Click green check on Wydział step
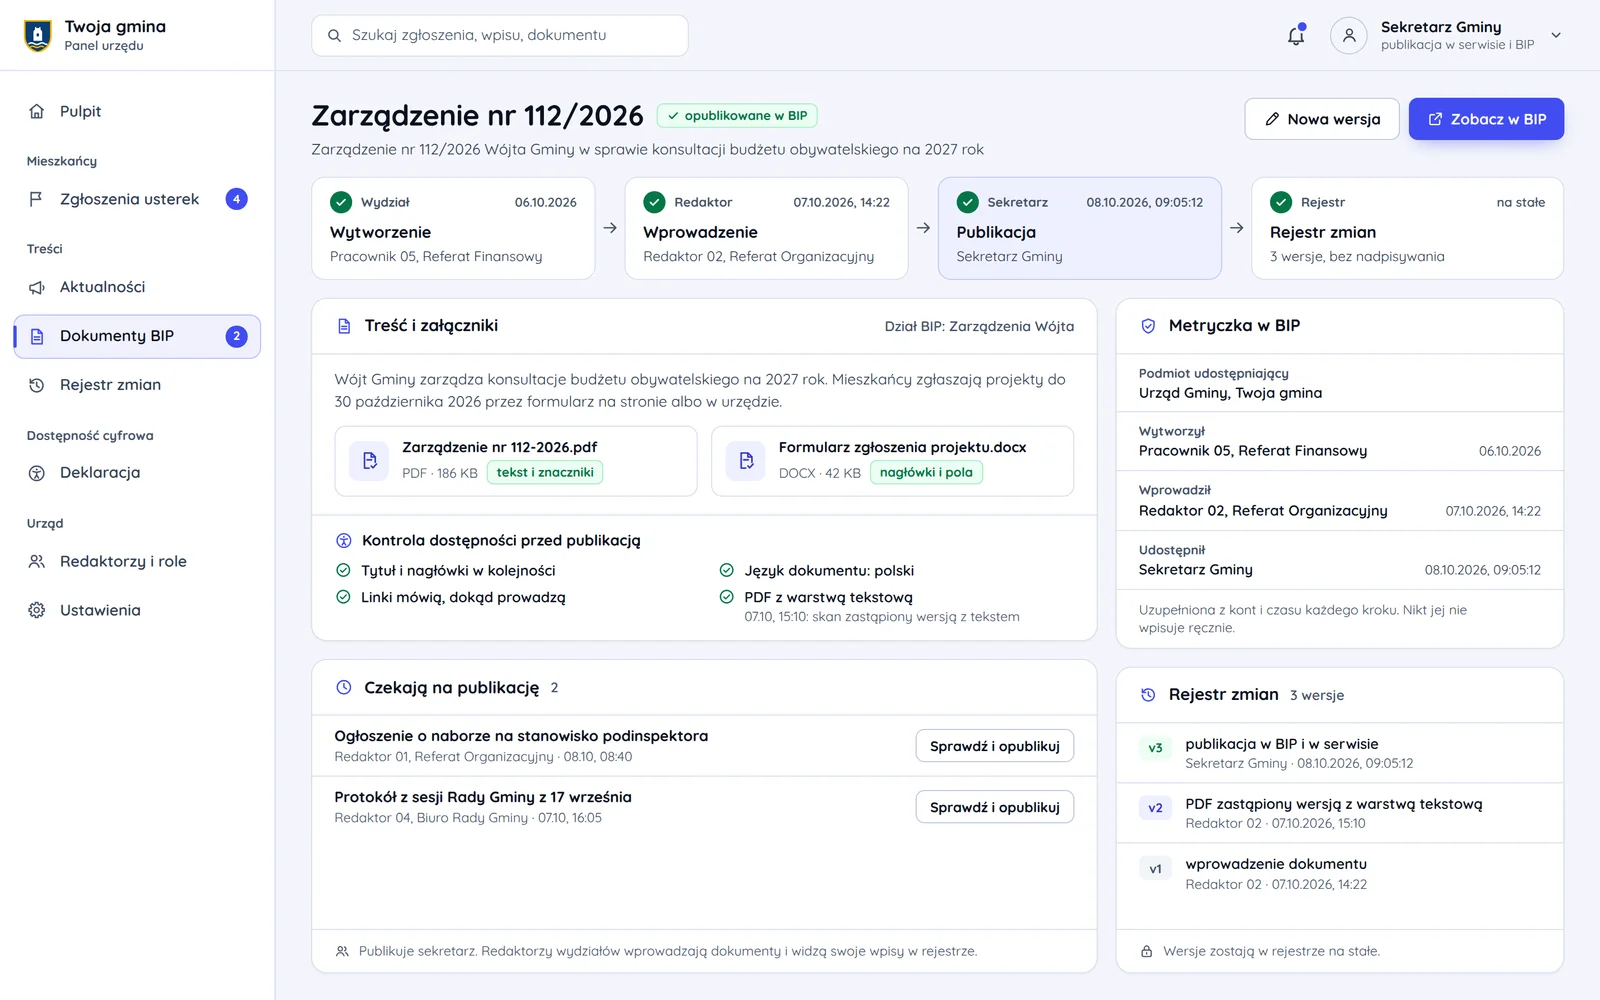Viewport: 1600px width, 1000px height. point(341,202)
